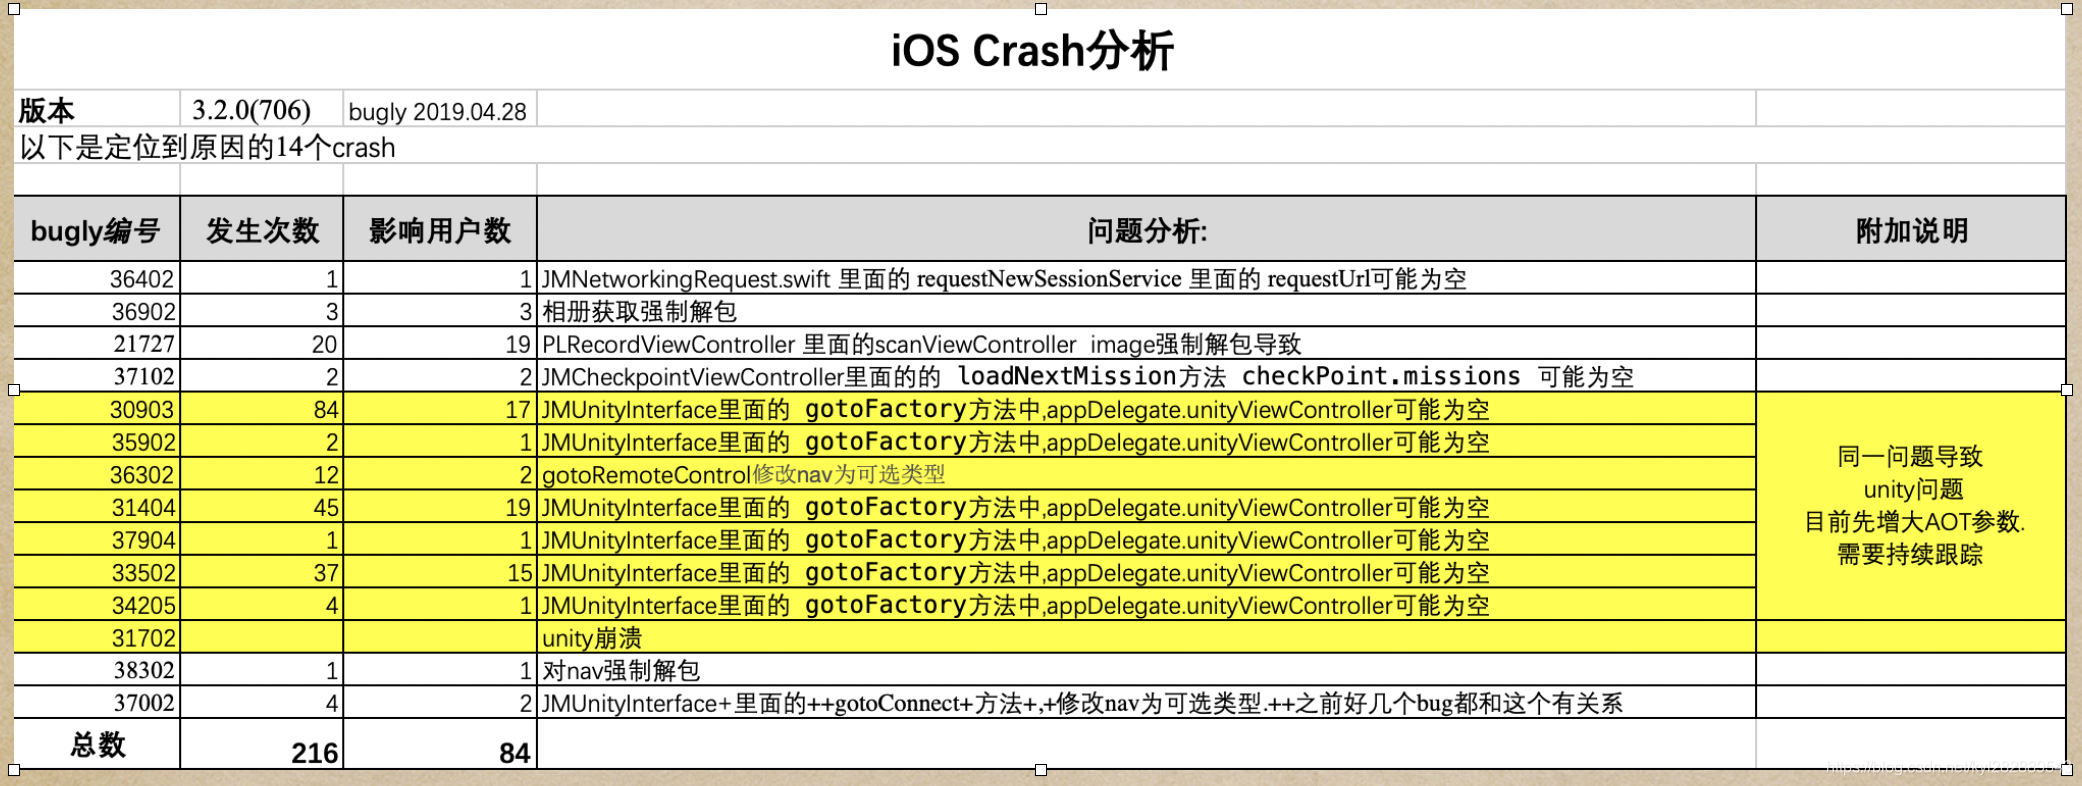2082x786 pixels.
Task: Select the PLRecordViewController analysis cell
Action: 1146,343
